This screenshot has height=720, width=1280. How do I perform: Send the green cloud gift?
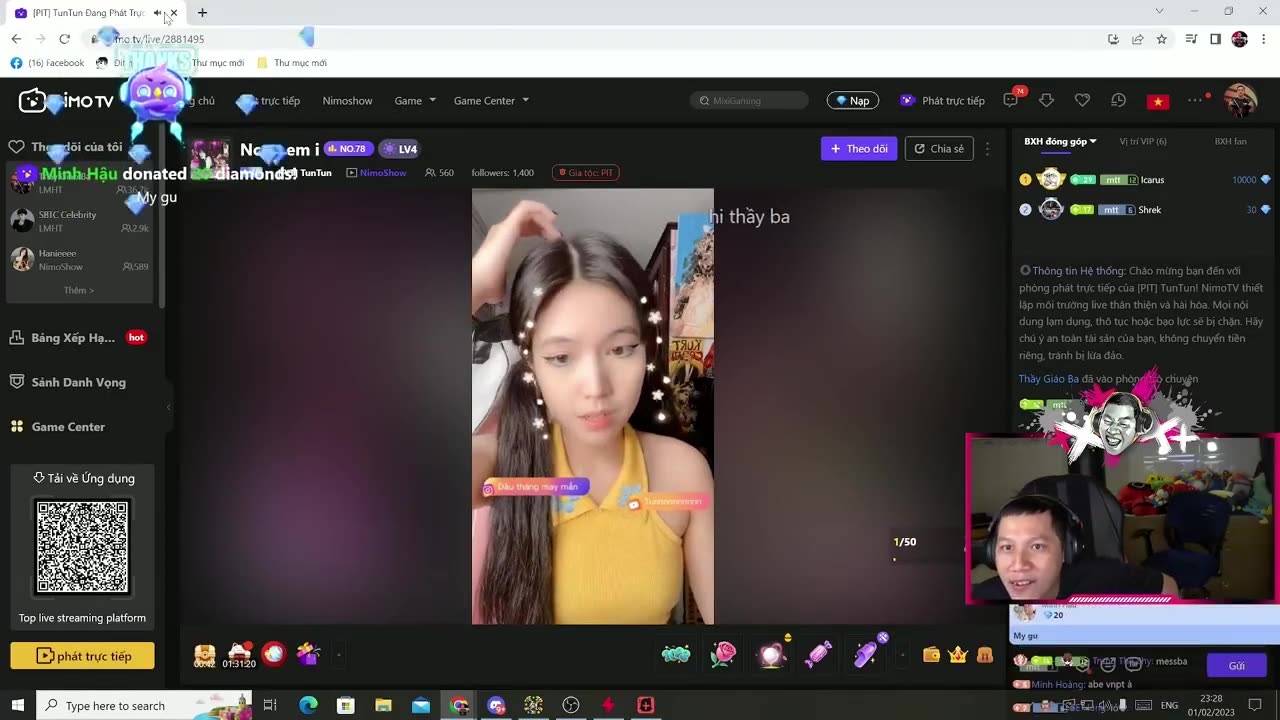(676, 655)
